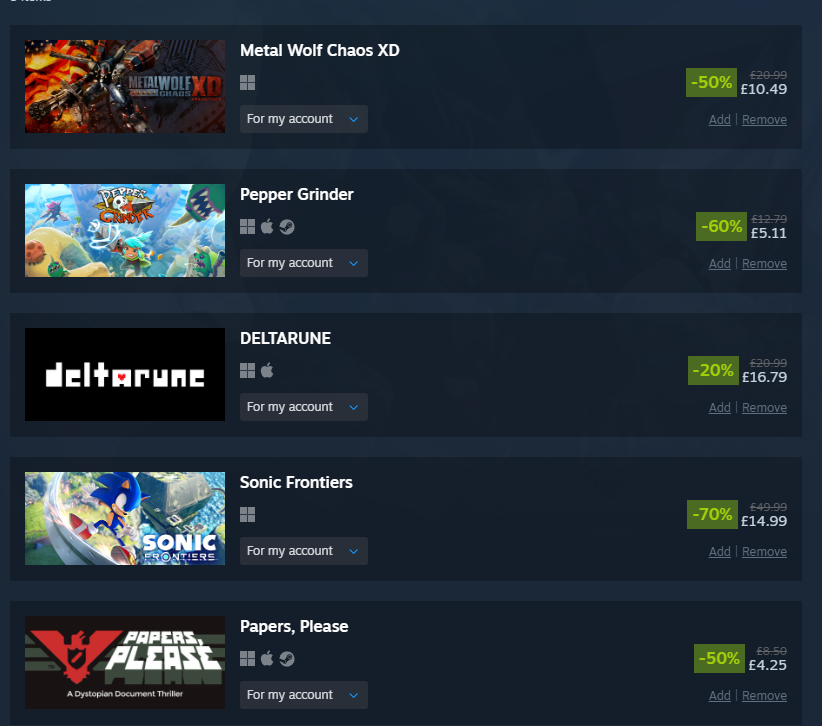Remove DELTARUNE from the cart
This screenshot has width=822, height=726.
(764, 407)
